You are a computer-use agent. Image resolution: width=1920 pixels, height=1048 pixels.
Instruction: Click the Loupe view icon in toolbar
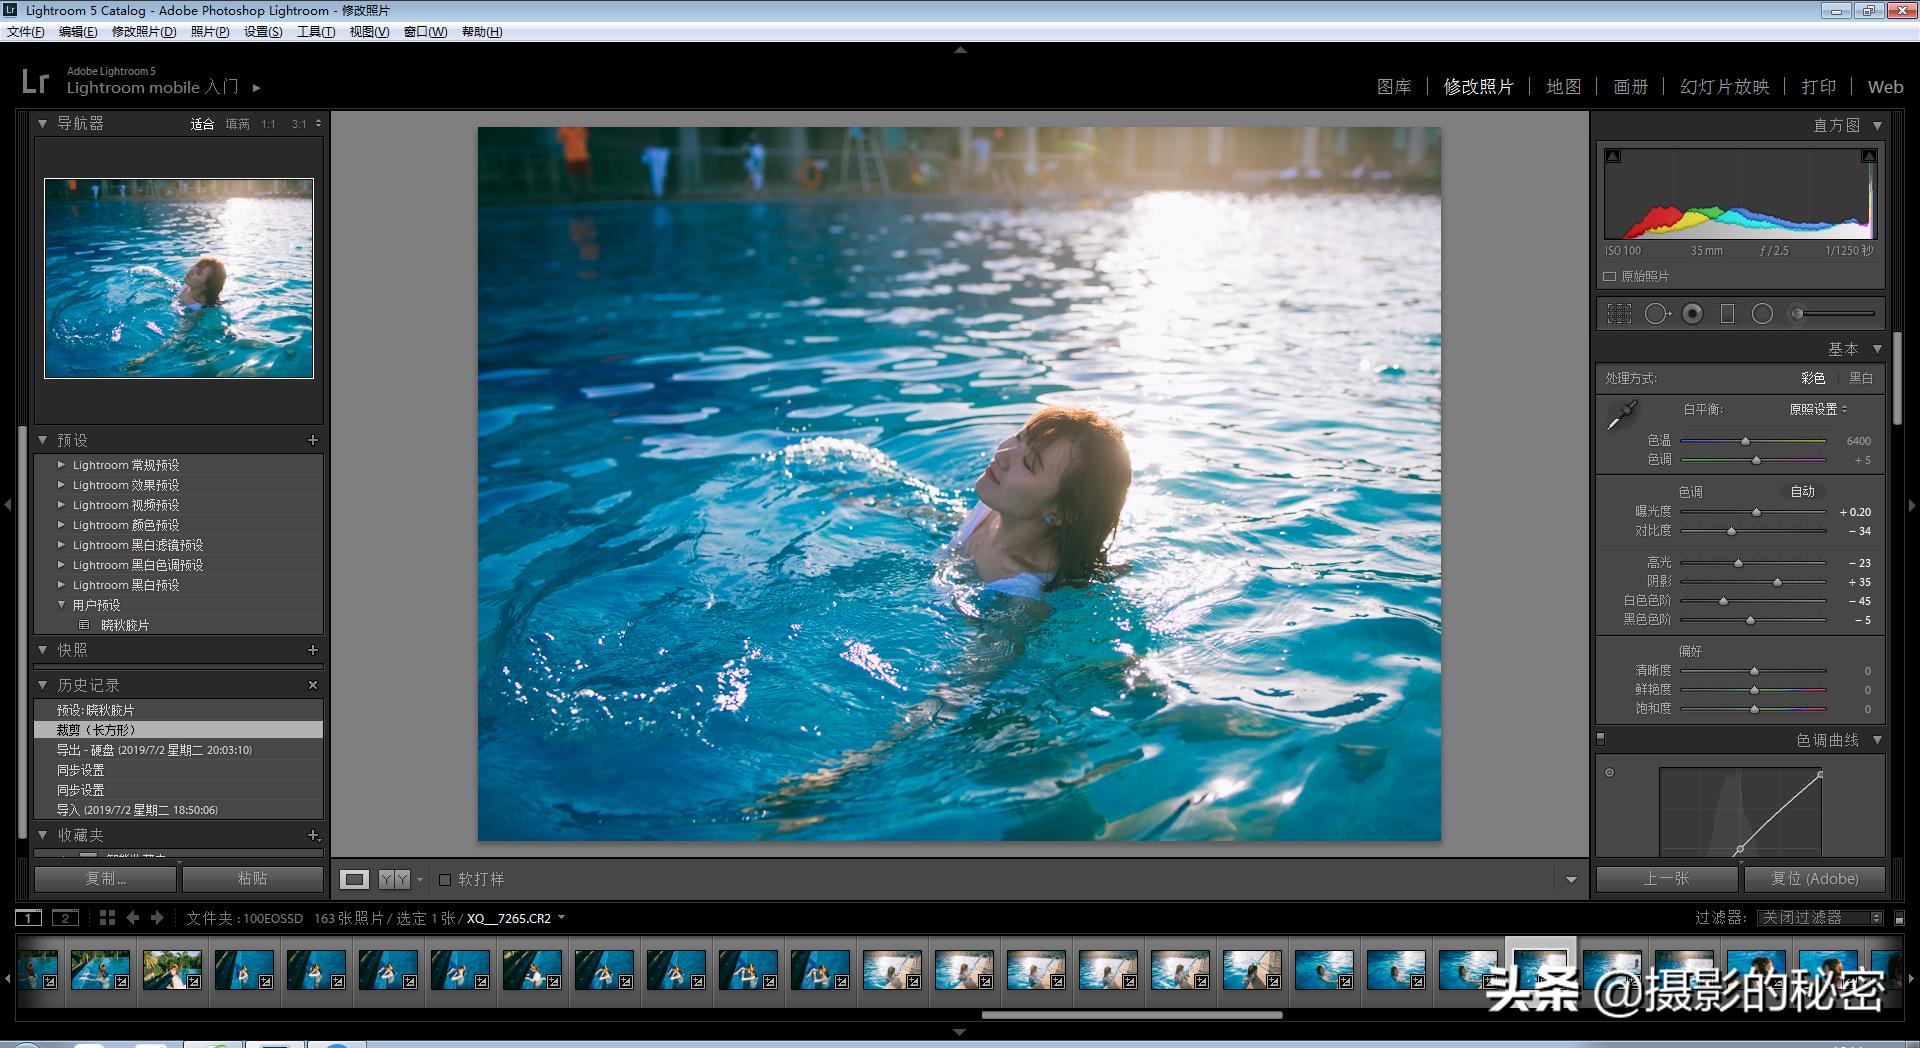point(354,879)
